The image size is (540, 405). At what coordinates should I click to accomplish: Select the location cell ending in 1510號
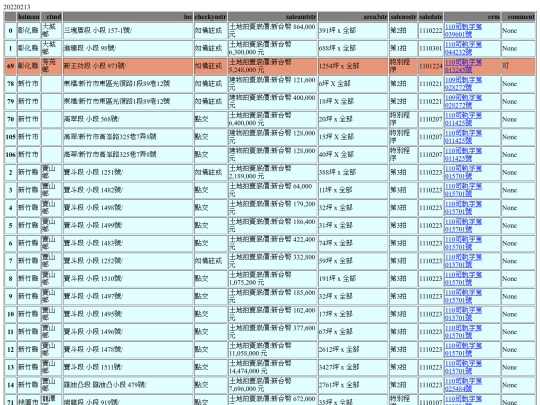pyautogui.click(x=128, y=279)
